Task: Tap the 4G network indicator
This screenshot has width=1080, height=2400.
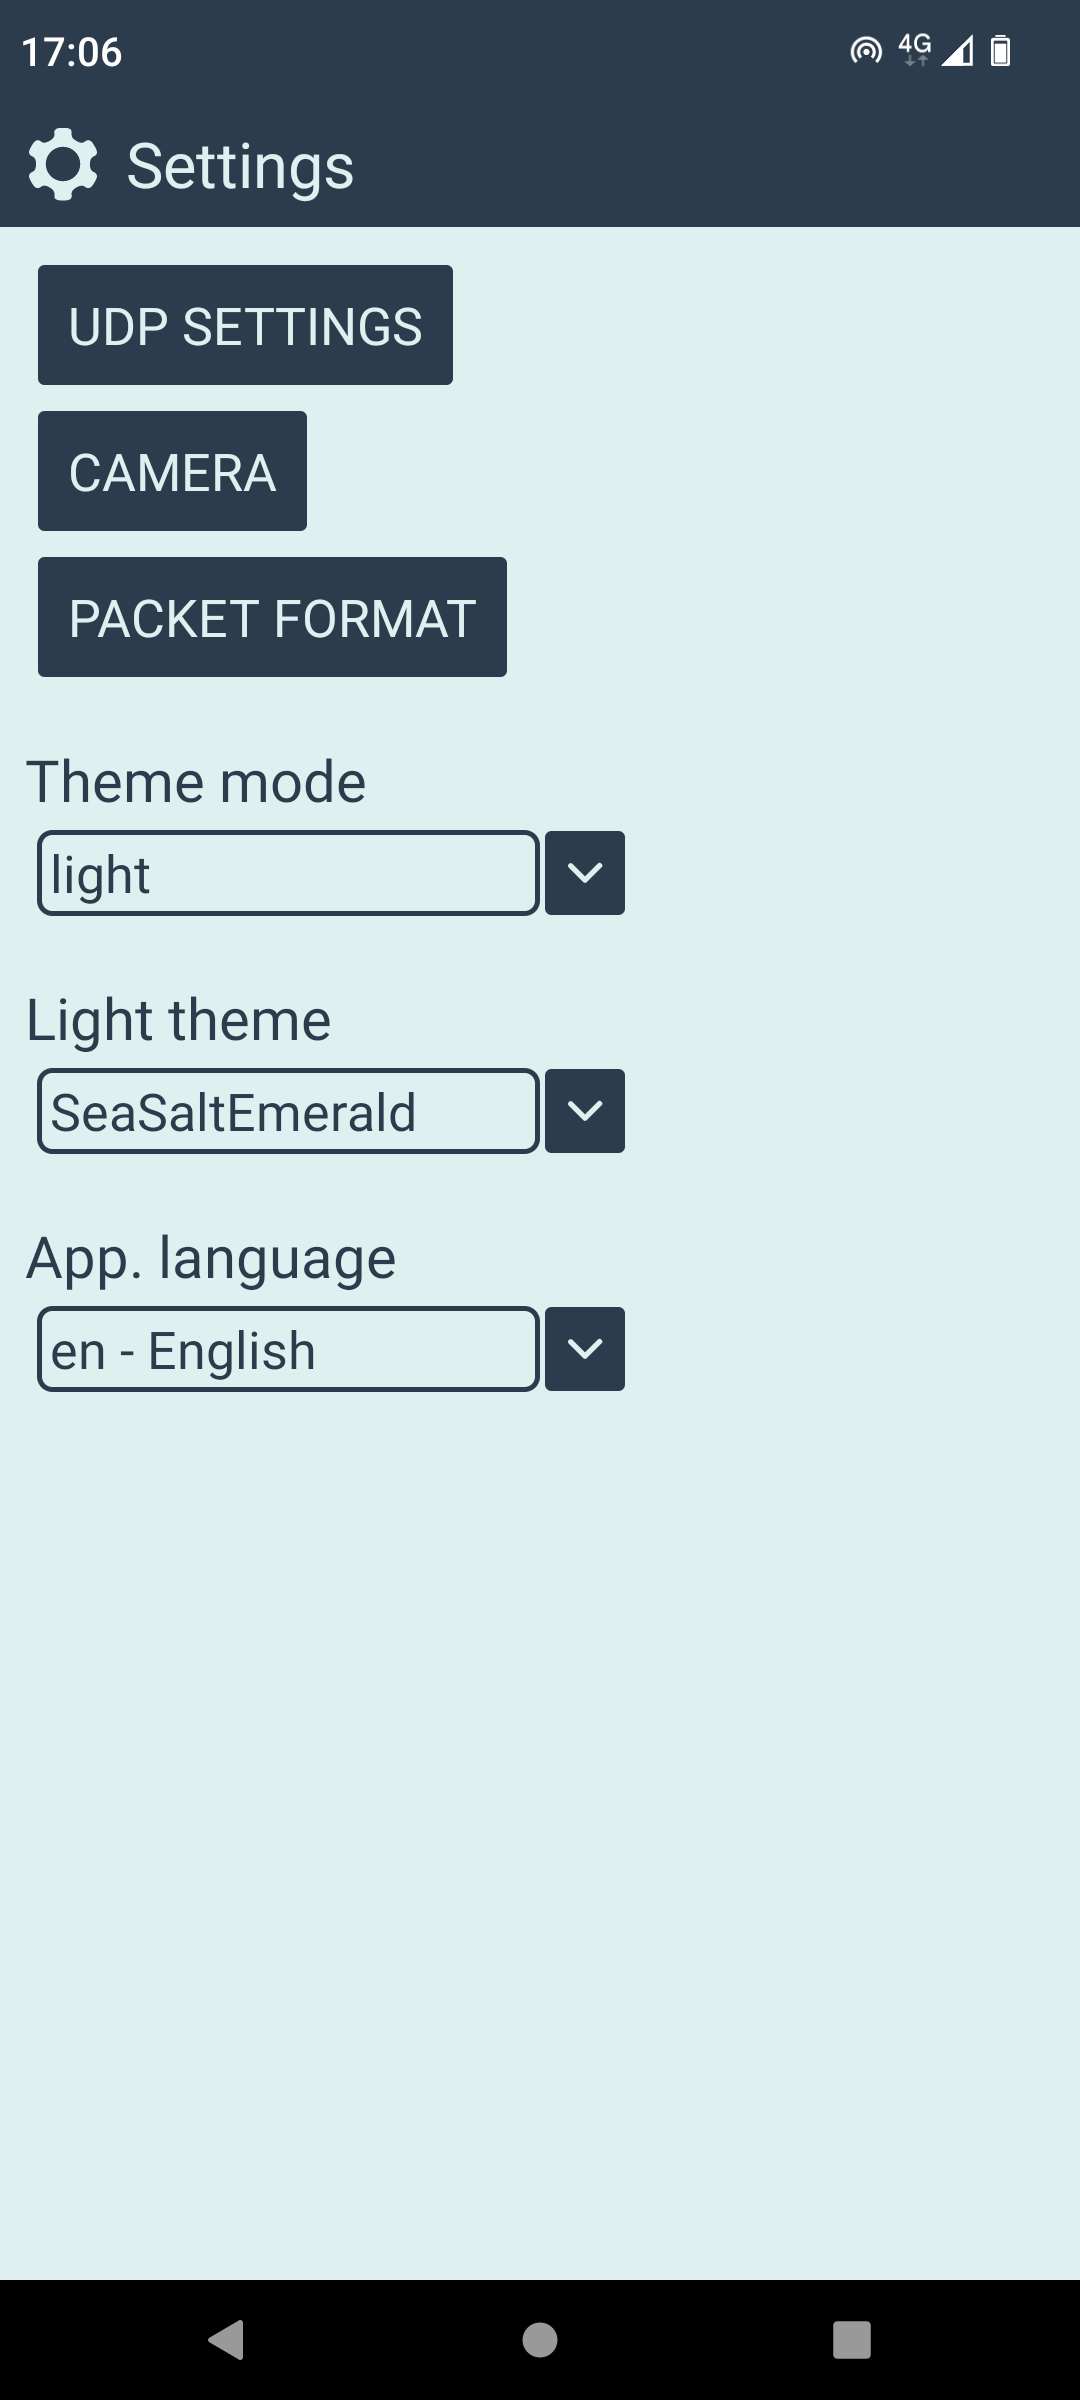Action: click(x=914, y=48)
